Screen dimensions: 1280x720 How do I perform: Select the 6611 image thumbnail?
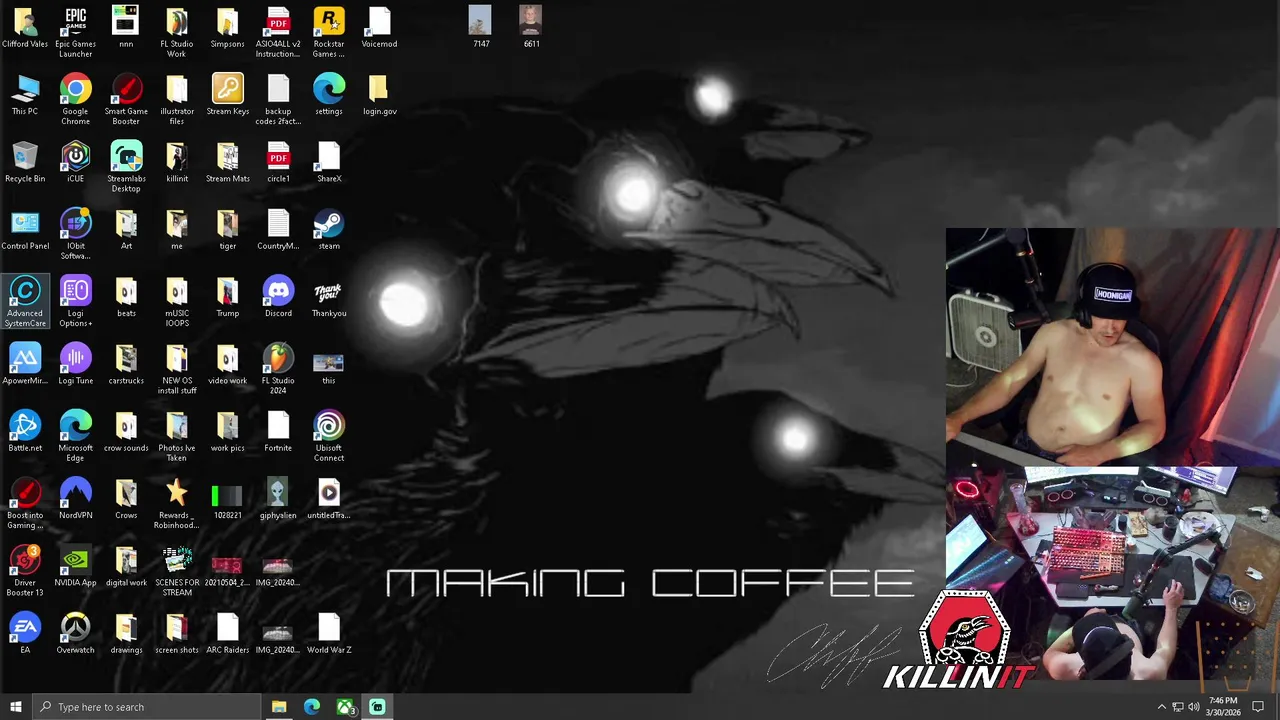[x=531, y=26]
